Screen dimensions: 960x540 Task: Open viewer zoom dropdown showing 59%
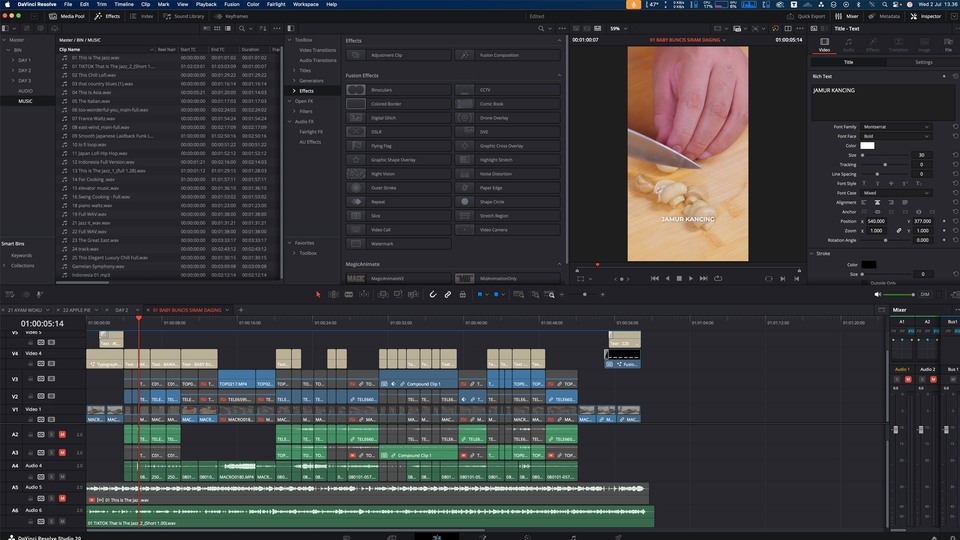[618, 28]
